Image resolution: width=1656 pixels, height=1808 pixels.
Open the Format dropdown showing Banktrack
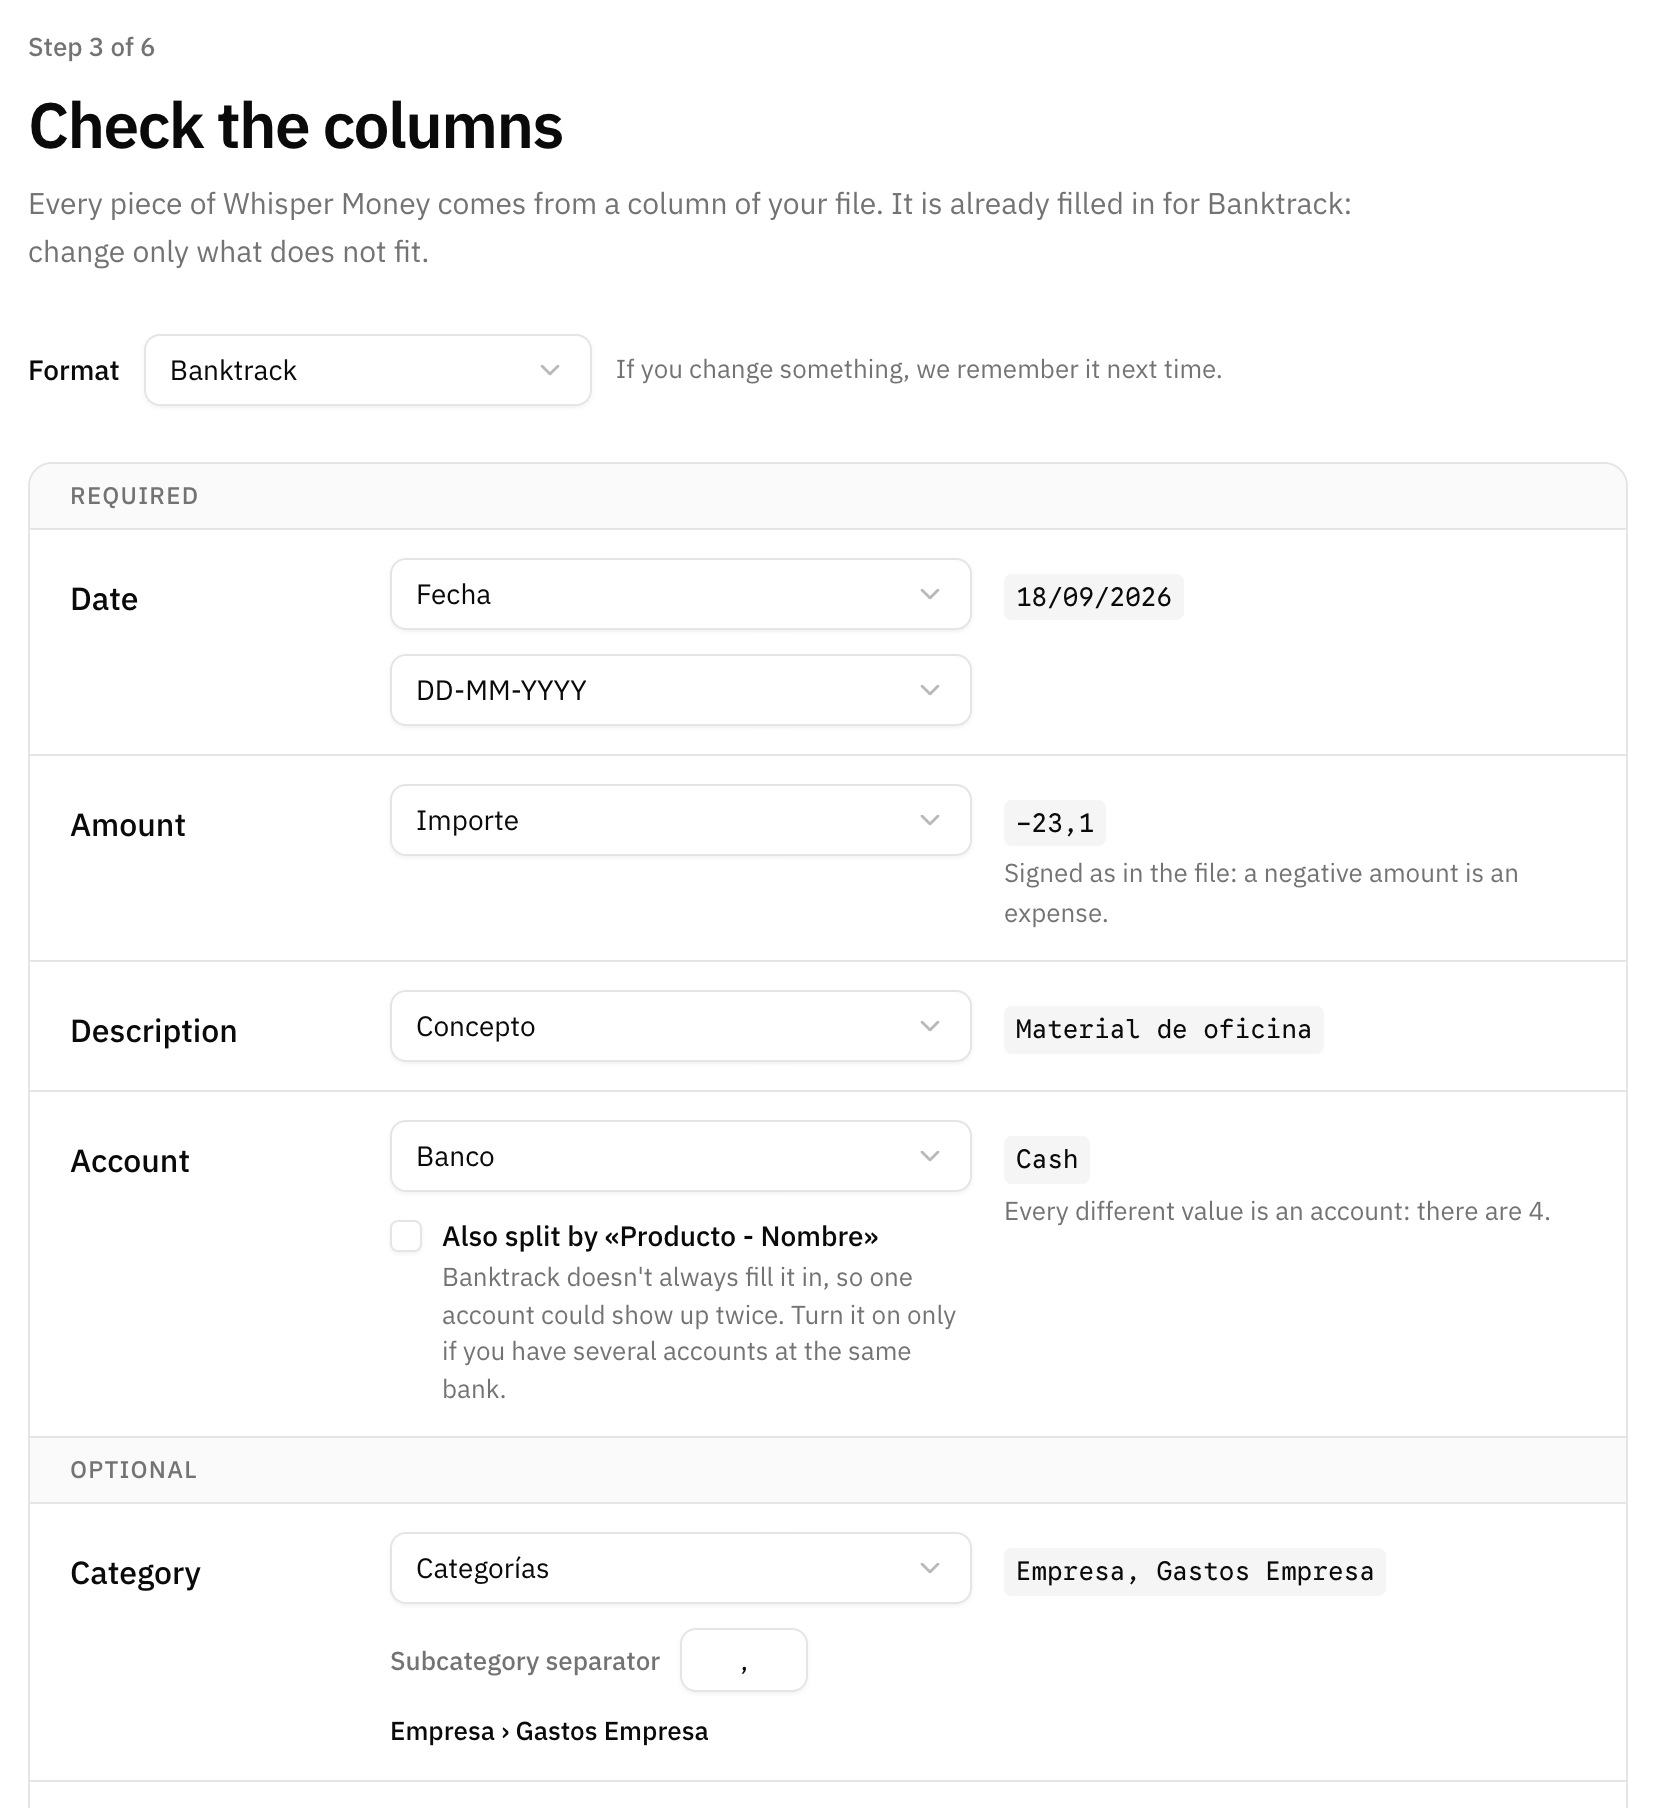[367, 370]
